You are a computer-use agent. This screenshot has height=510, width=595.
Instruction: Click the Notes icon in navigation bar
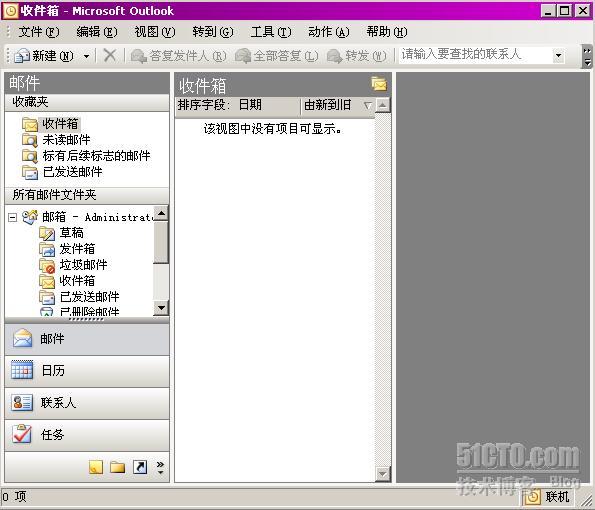(96, 467)
